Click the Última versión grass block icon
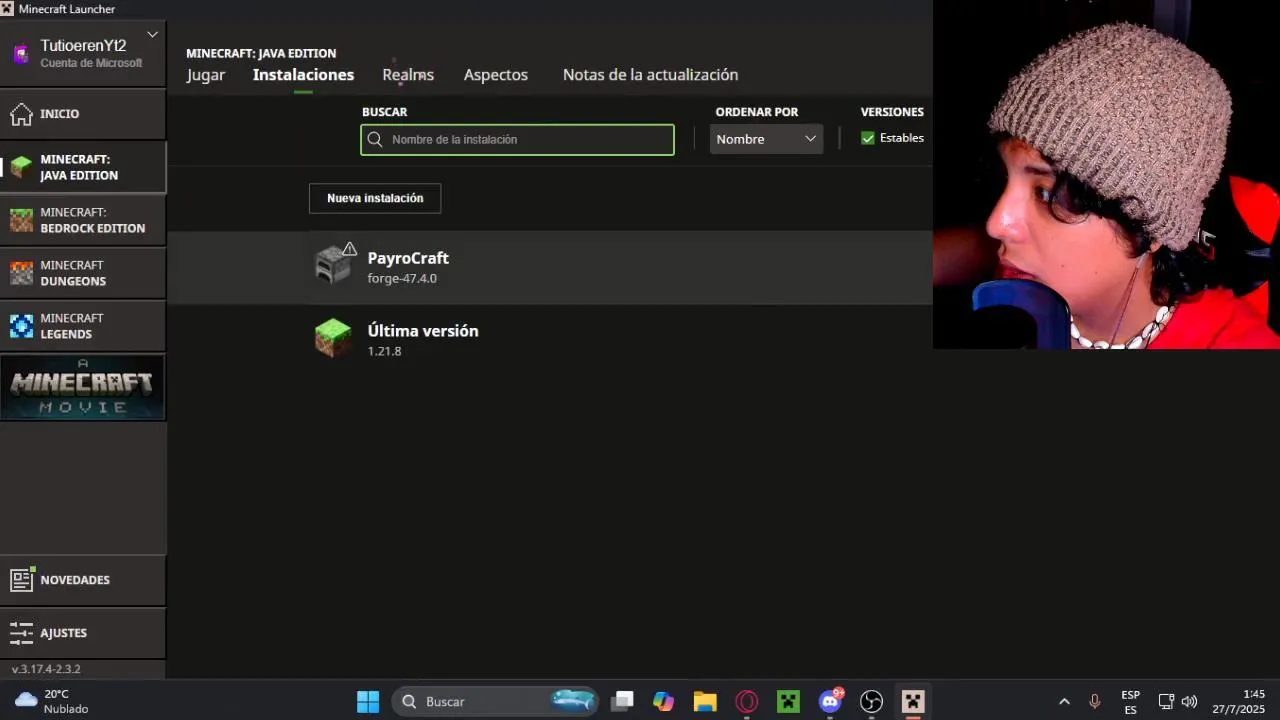 (333, 338)
